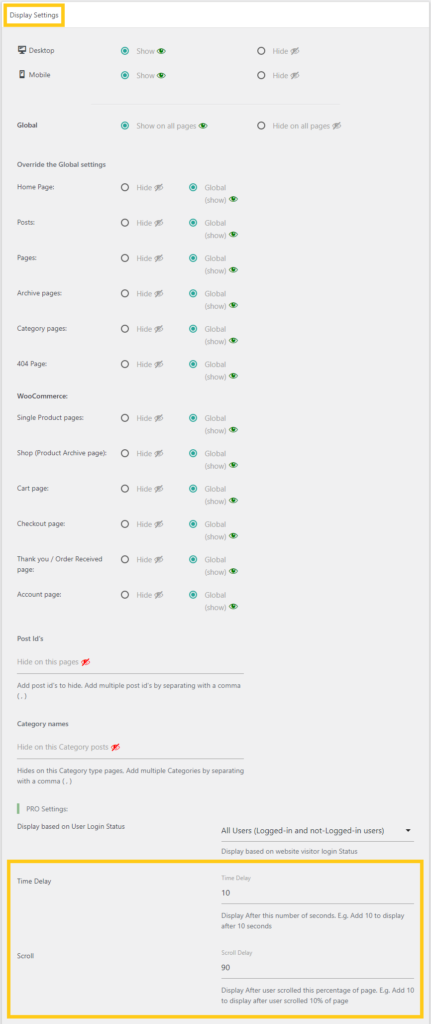The height and width of the screenshot is (1024, 431).
Task: Select Hide radio for Cart page
Action: pyautogui.click(x=125, y=488)
